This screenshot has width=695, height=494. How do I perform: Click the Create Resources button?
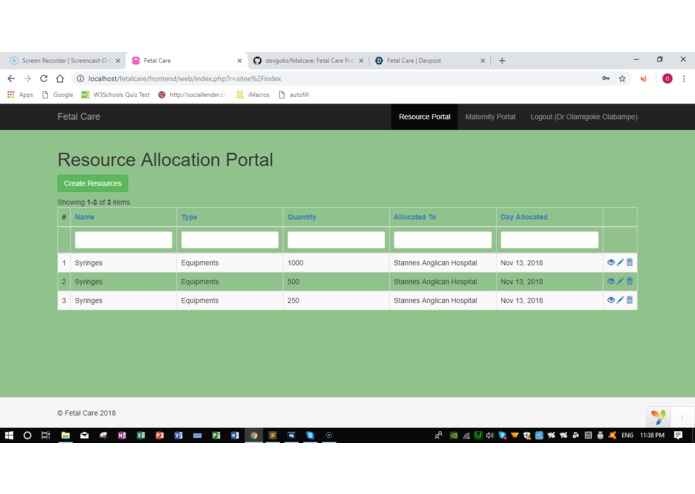click(93, 183)
